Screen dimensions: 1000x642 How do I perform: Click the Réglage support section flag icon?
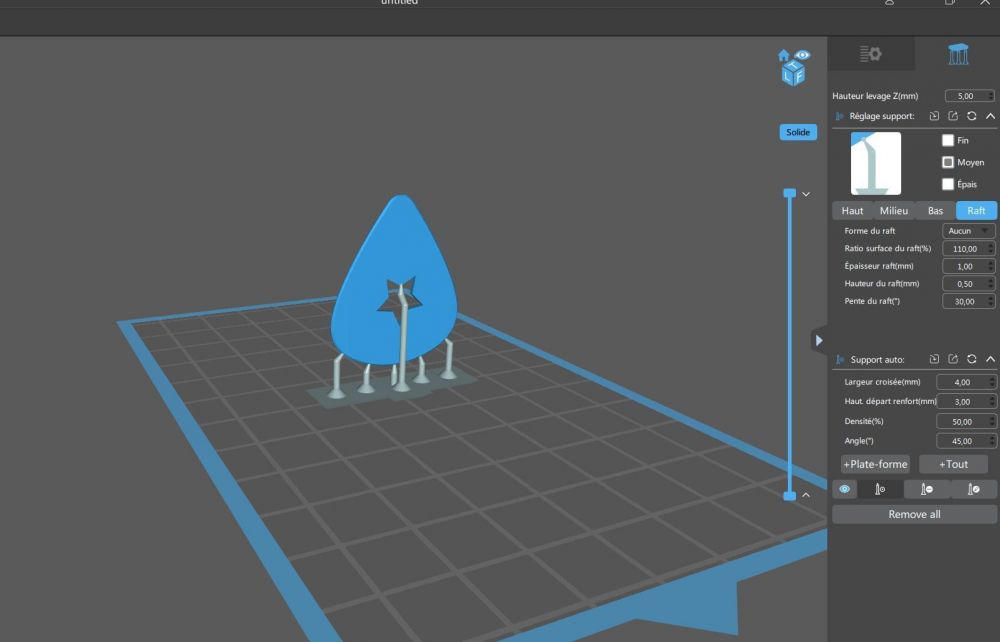(x=839, y=116)
